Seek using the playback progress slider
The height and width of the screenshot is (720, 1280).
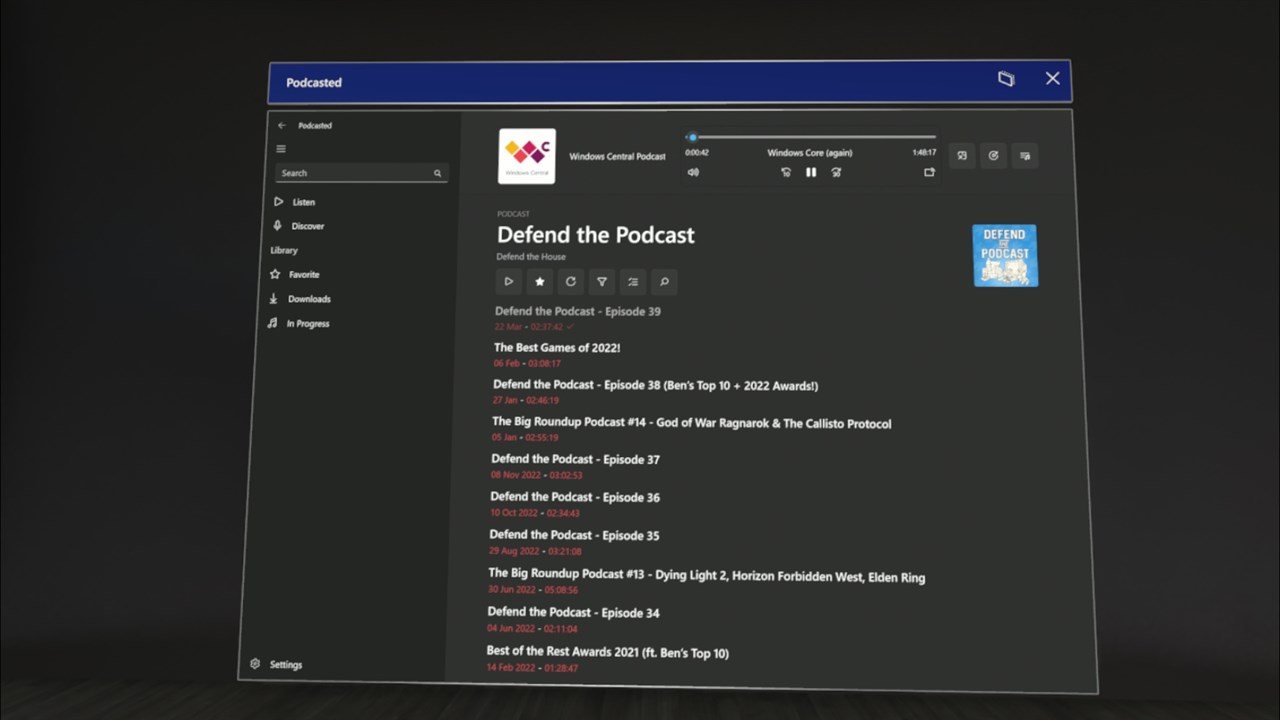tap(811, 137)
